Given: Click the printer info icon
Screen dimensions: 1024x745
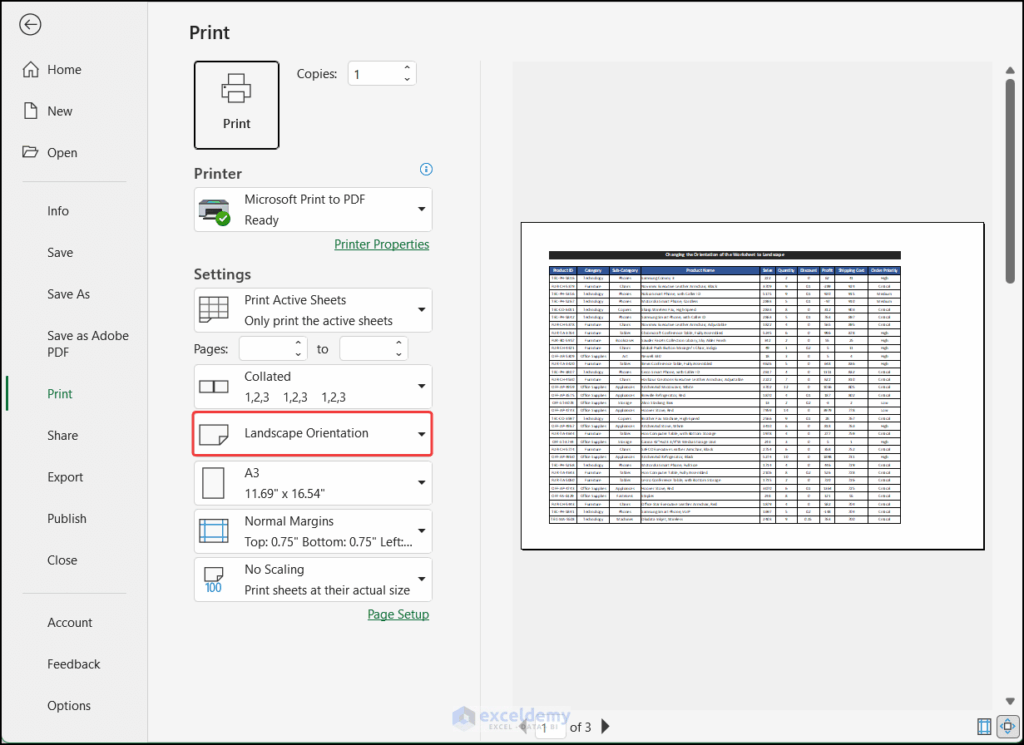Looking at the screenshot, I should tap(426, 170).
